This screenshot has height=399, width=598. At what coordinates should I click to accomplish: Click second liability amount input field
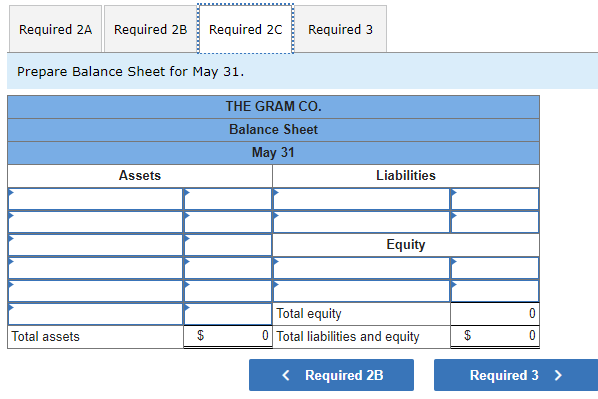click(x=495, y=222)
